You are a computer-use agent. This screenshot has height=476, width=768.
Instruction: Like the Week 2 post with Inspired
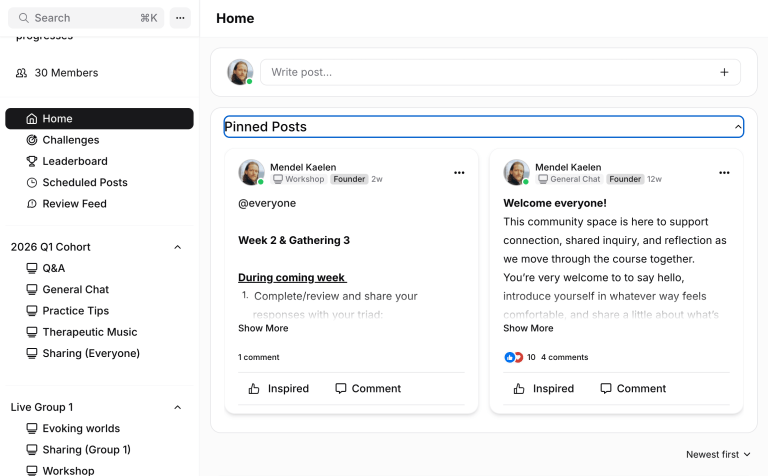point(279,389)
